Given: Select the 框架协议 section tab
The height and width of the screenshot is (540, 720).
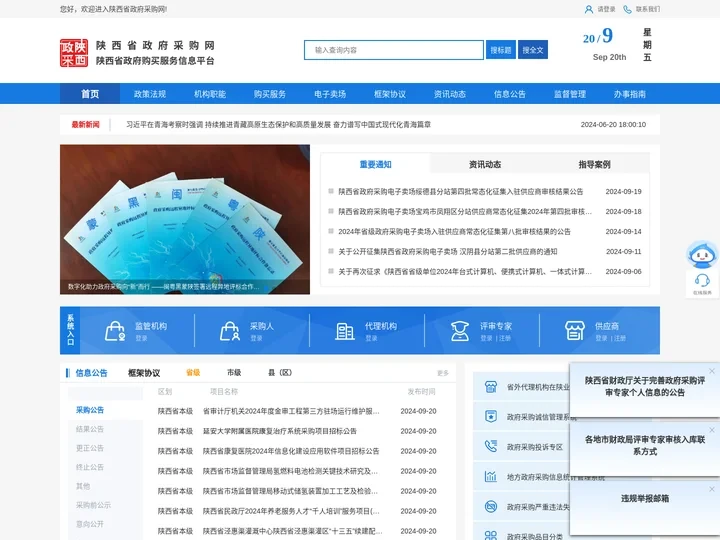Looking at the screenshot, I should pyautogui.click(x=144, y=373).
